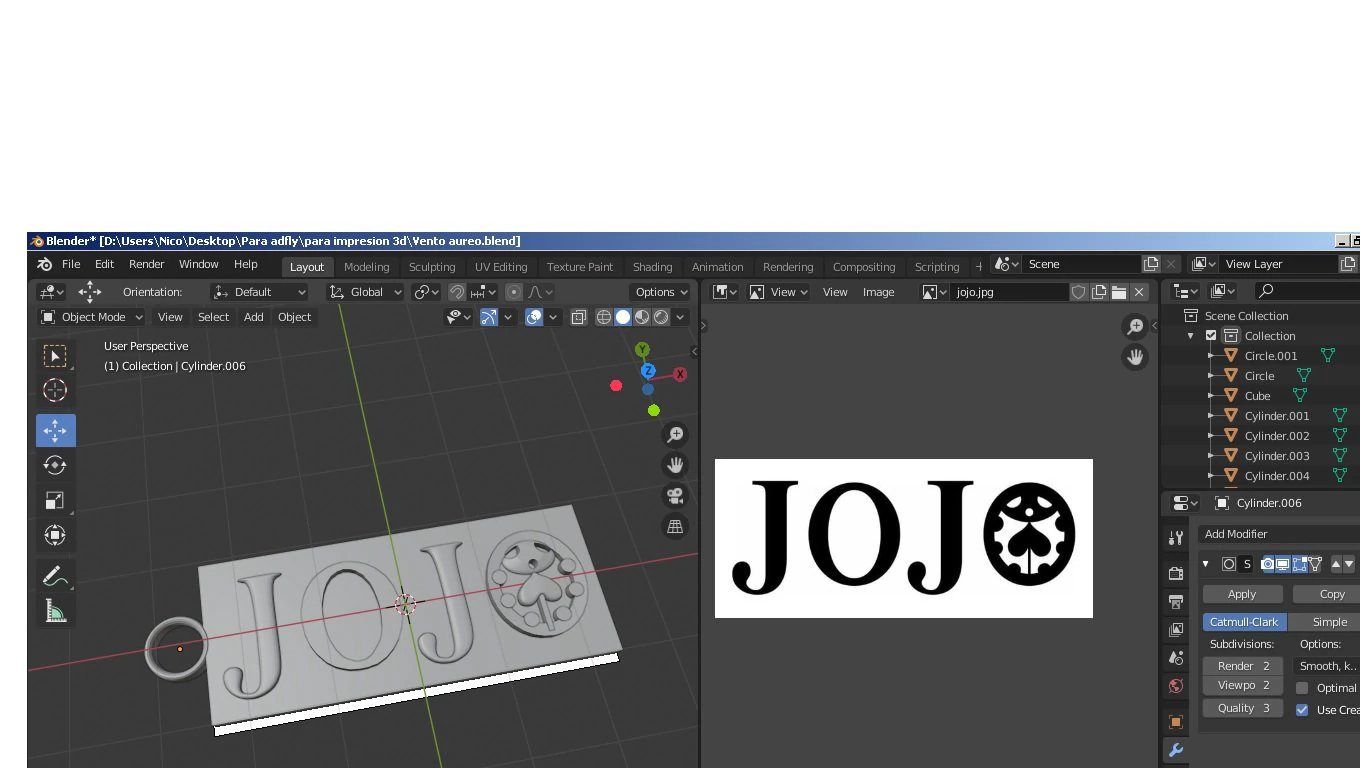Screen dimensions: 1360x768
Task: Activate the Rotate tool
Action: coord(55,465)
